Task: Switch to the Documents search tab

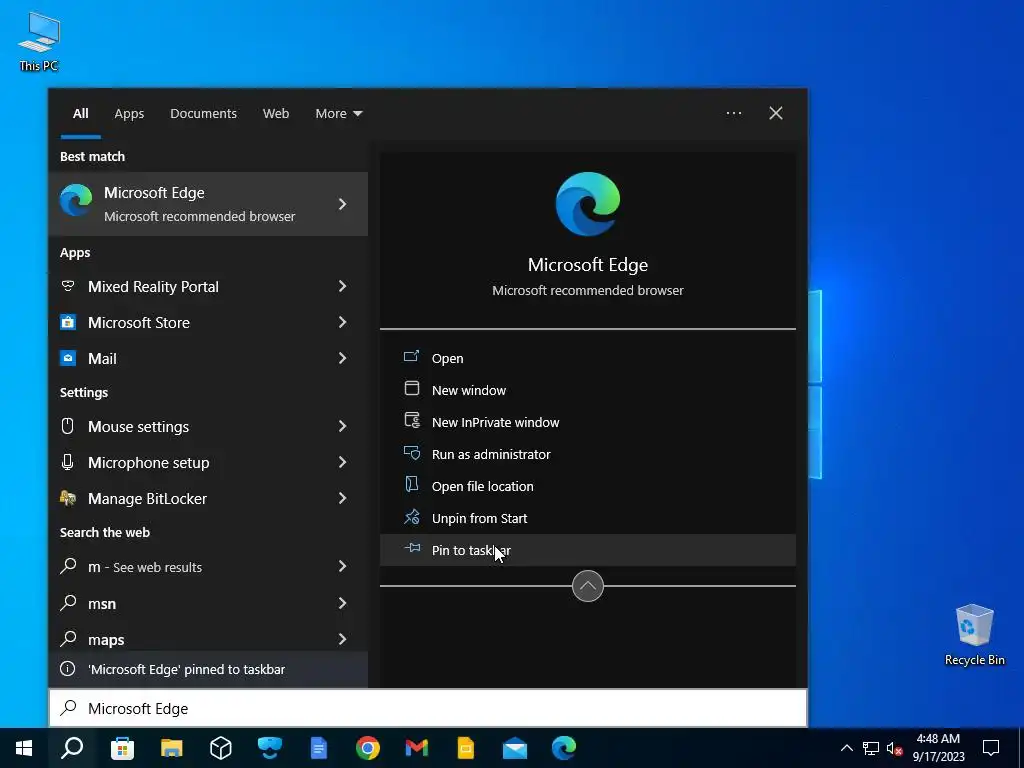Action: pyautogui.click(x=203, y=114)
